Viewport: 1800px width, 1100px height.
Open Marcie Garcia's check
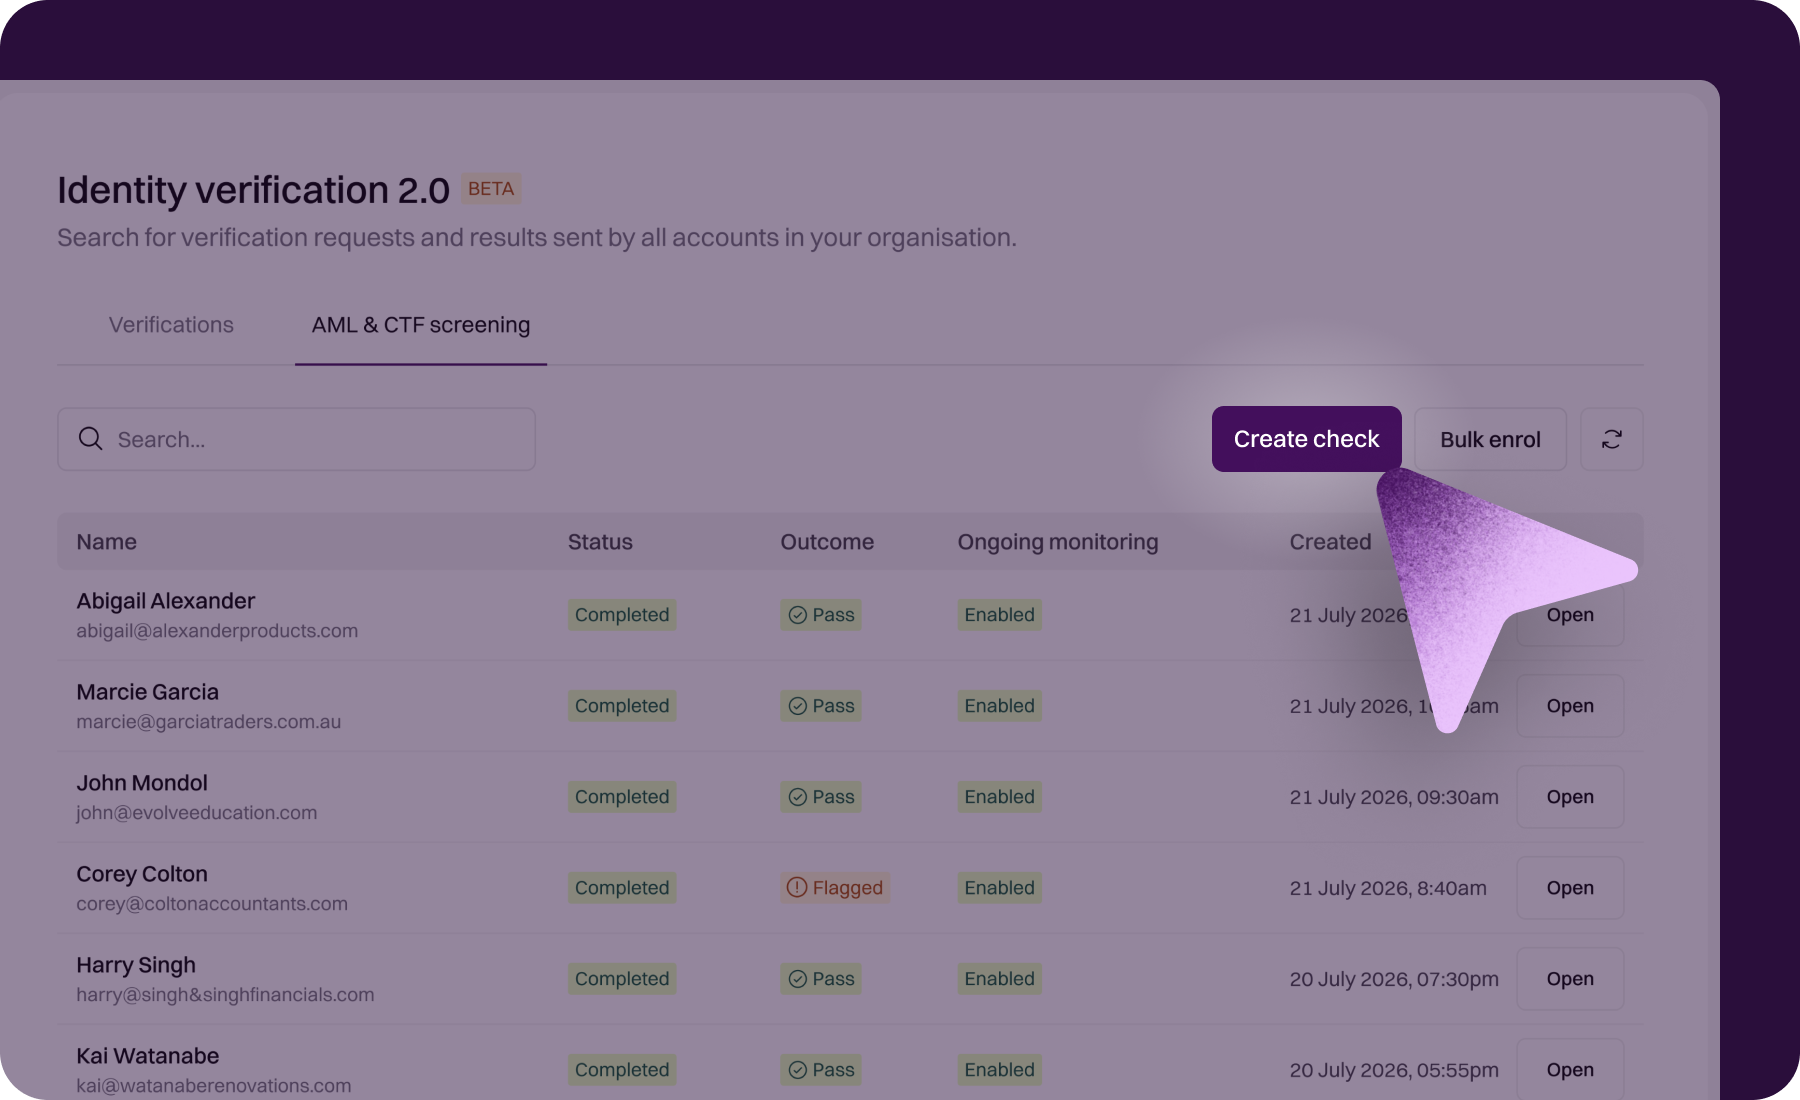(x=1570, y=706)
